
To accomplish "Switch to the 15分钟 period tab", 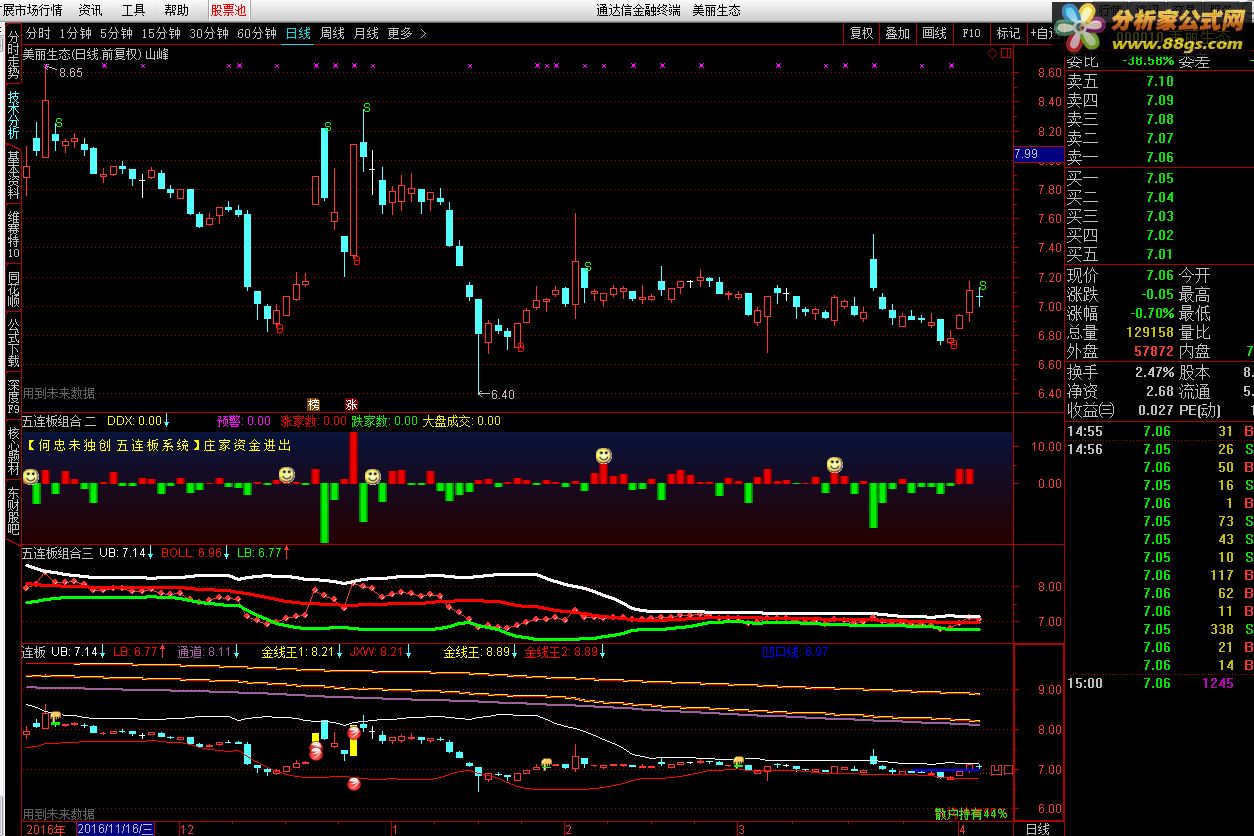I will coord(161,33).
